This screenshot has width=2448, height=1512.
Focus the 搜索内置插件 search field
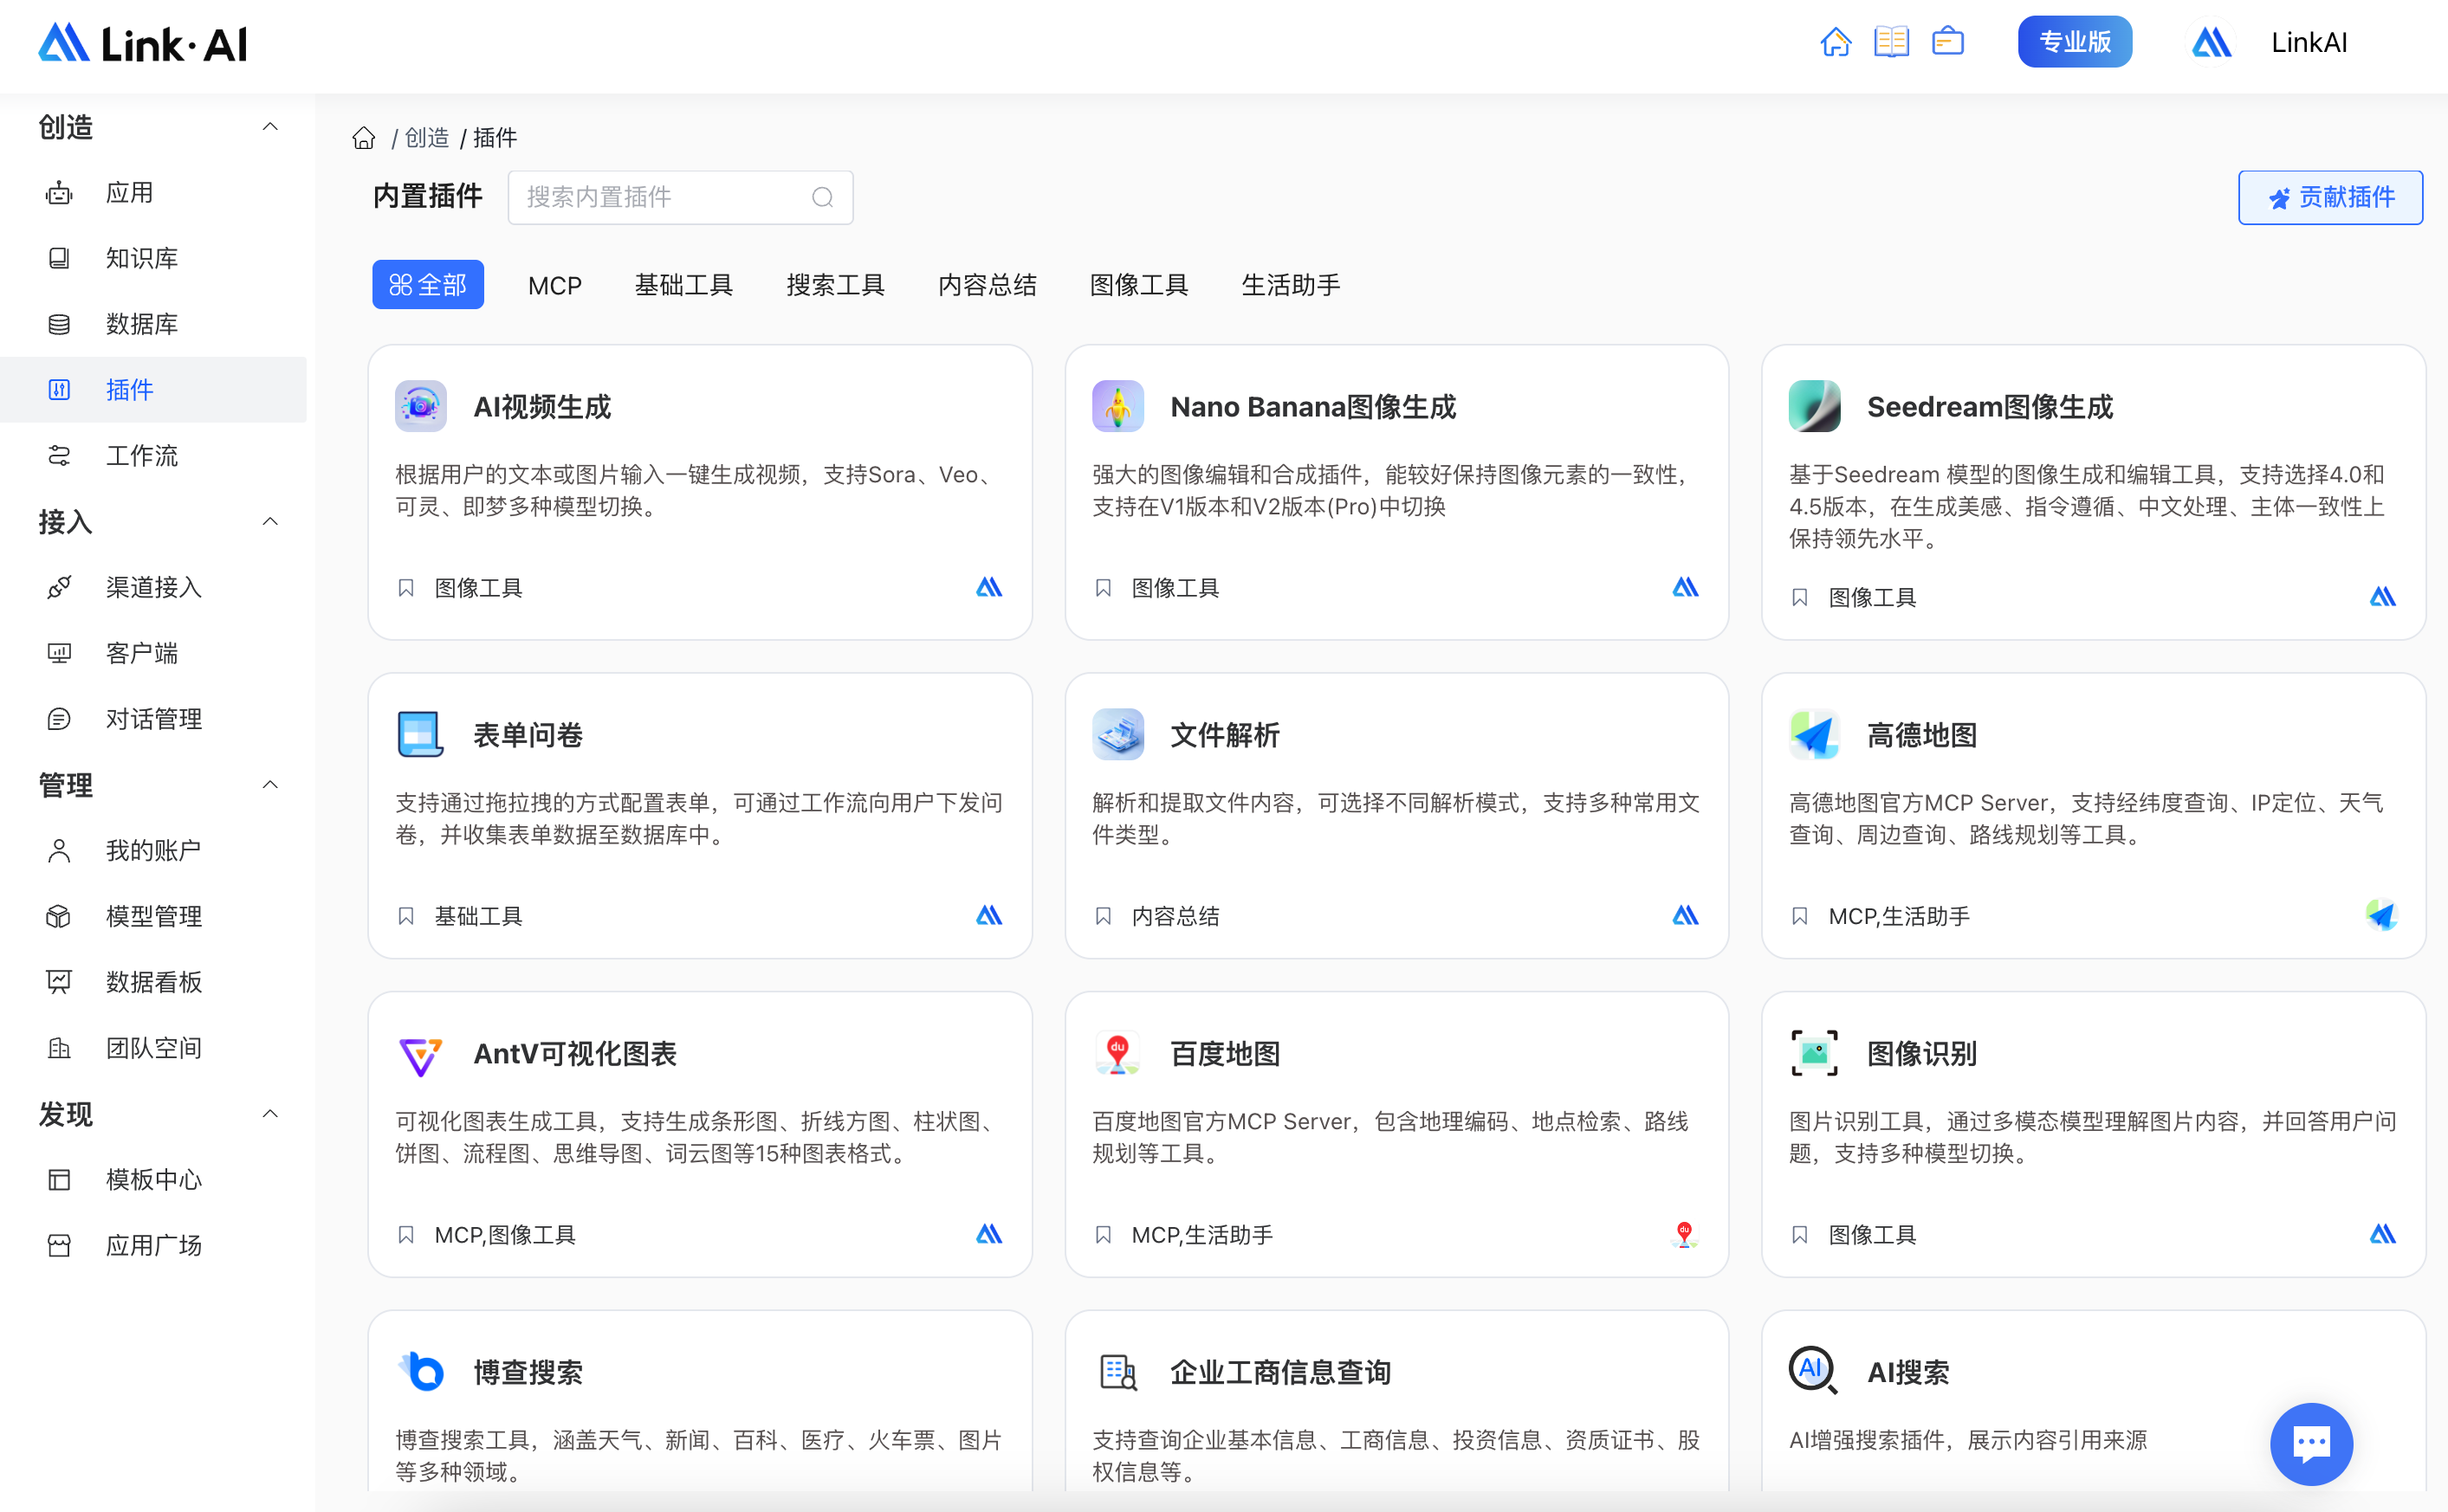pos(660,197)
